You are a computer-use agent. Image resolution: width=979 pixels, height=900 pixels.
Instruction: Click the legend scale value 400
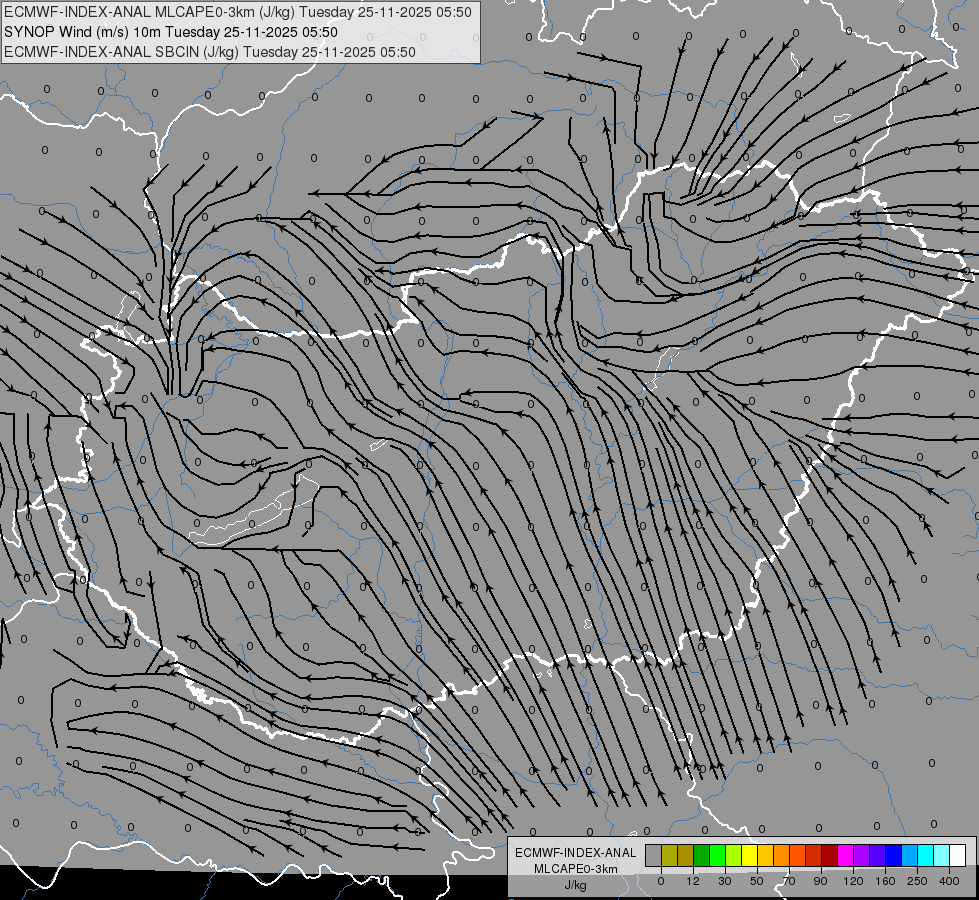pos(949,881)
